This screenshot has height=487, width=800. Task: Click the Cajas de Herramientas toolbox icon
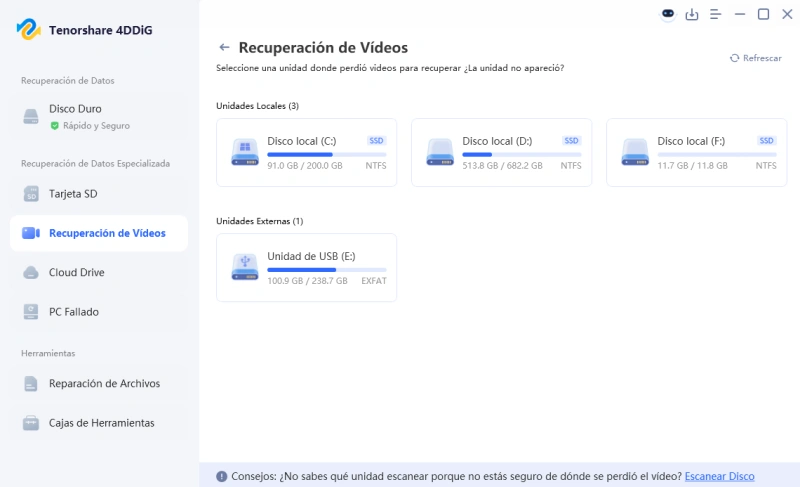(31, 423)
